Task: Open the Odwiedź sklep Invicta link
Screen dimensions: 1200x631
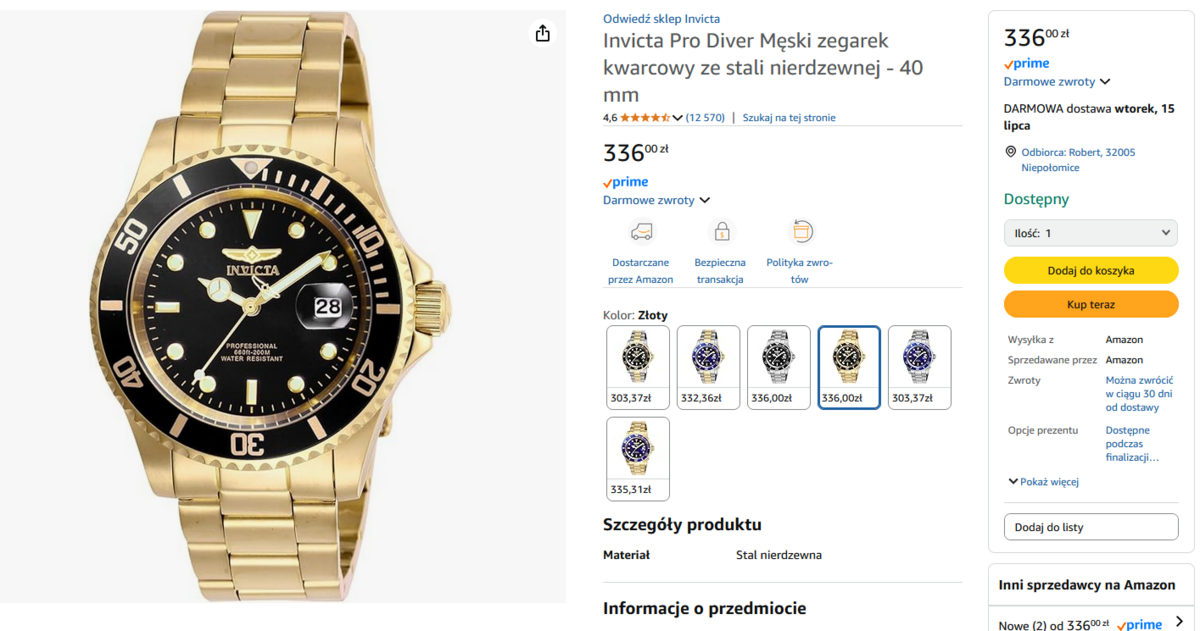Action: pos(661,19)
